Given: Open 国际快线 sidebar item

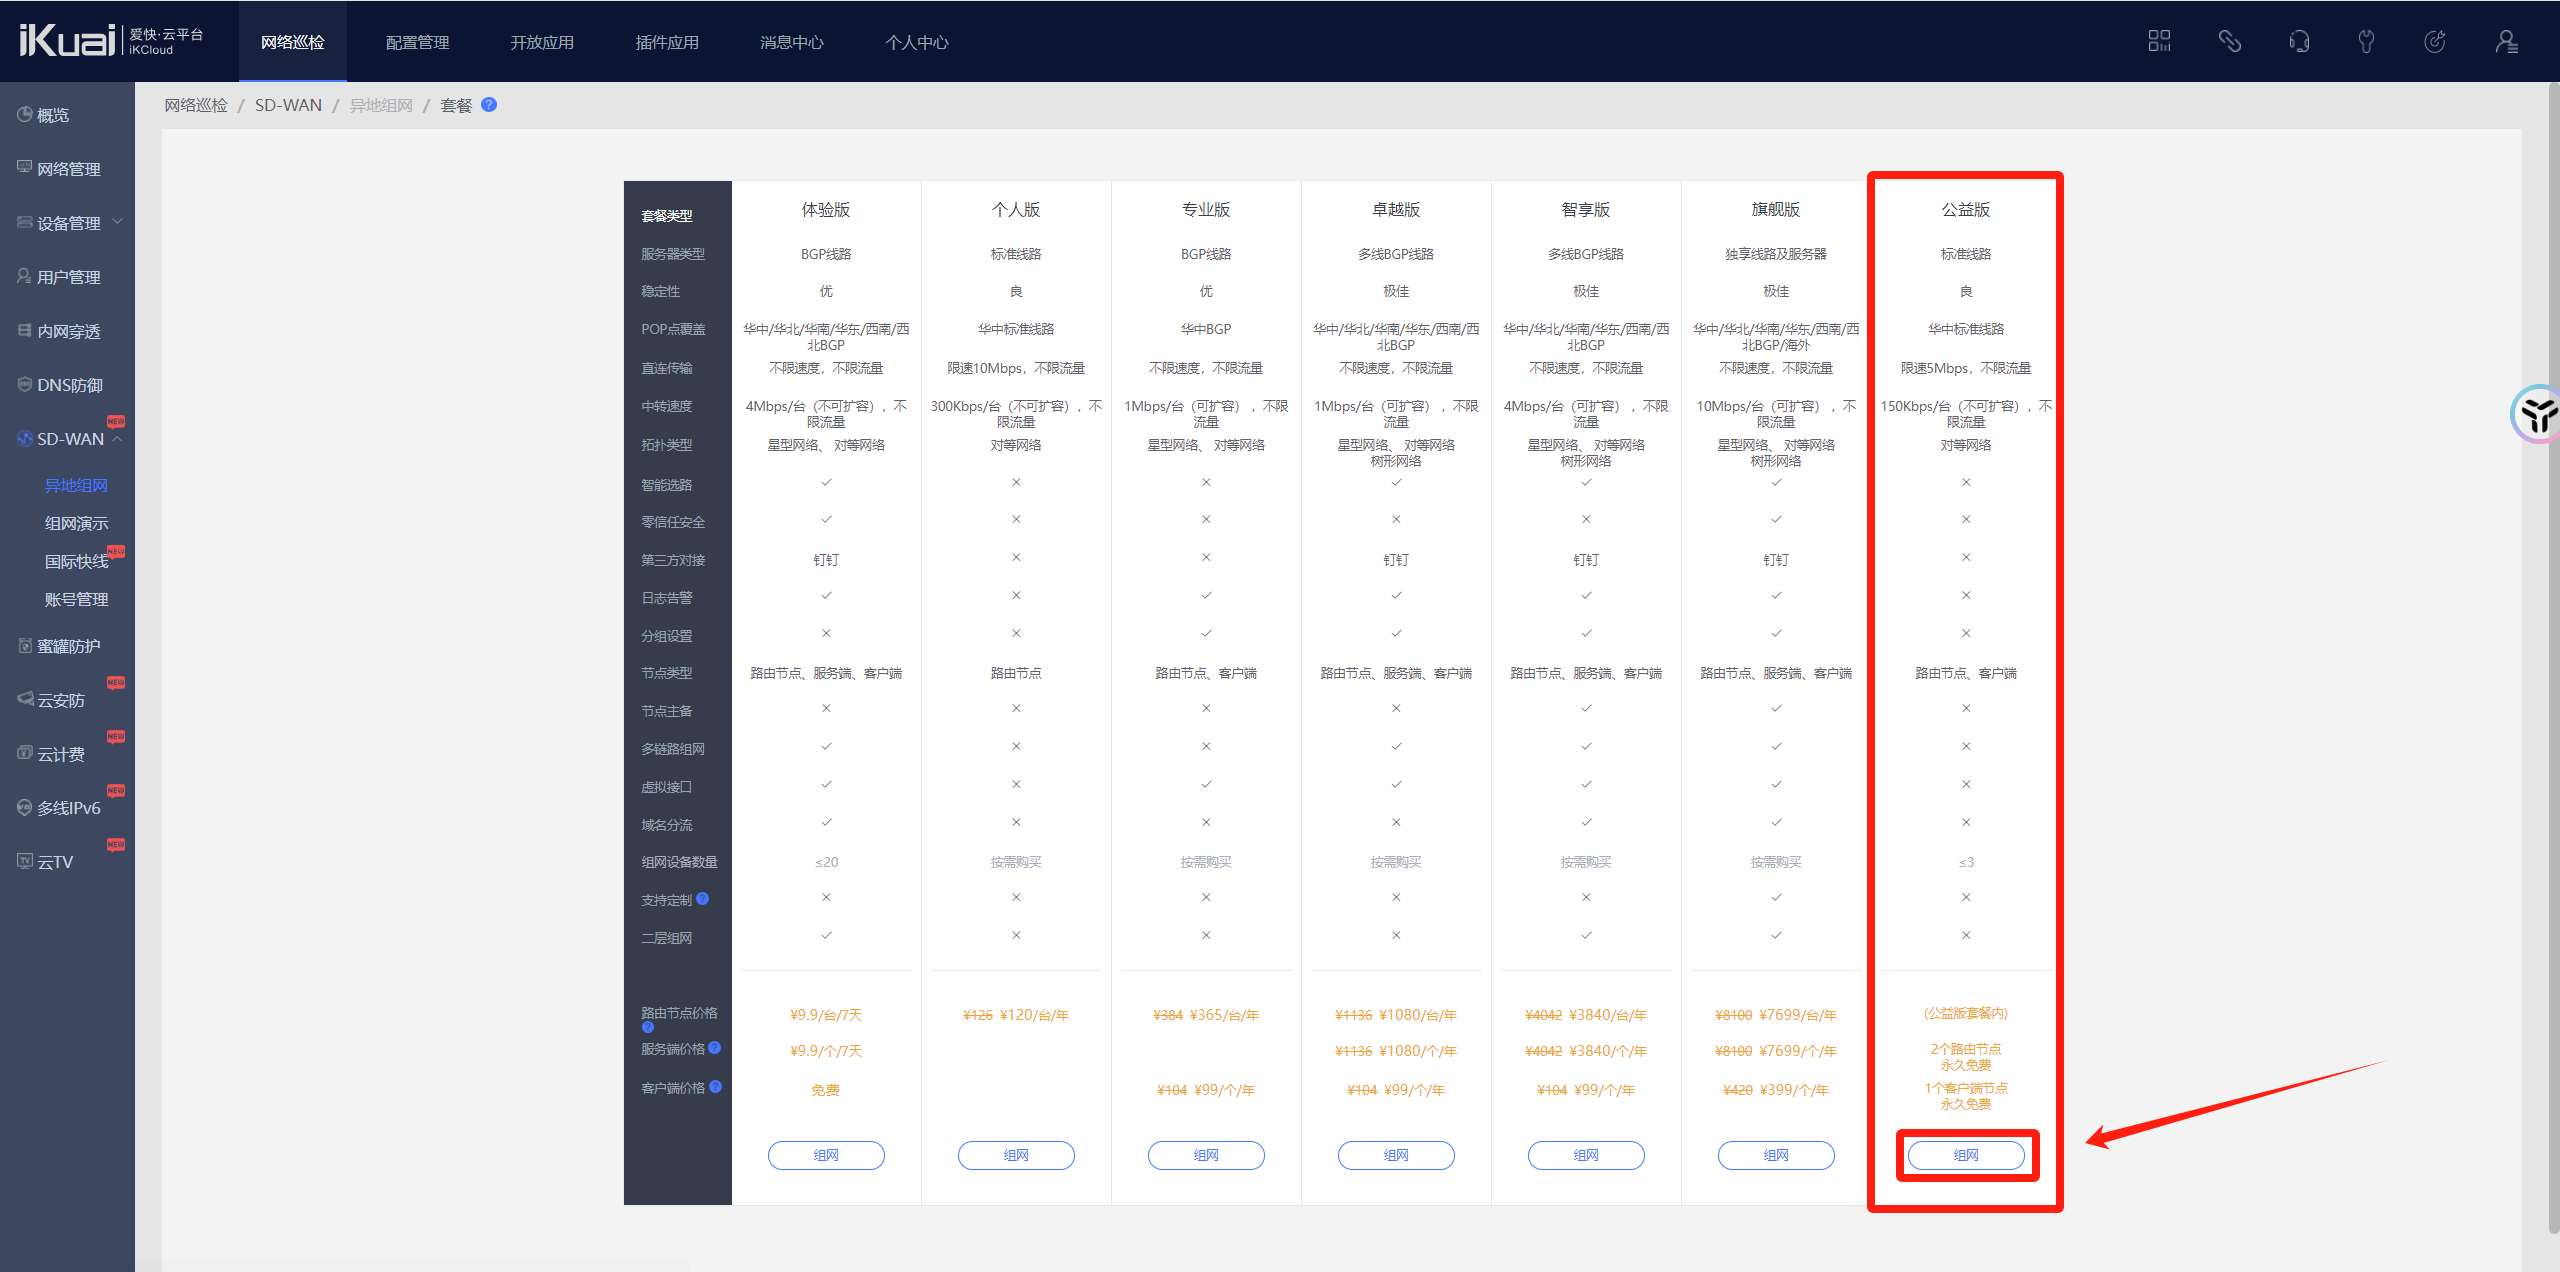Looking at the screenshot, I should (x=76, y=562).
